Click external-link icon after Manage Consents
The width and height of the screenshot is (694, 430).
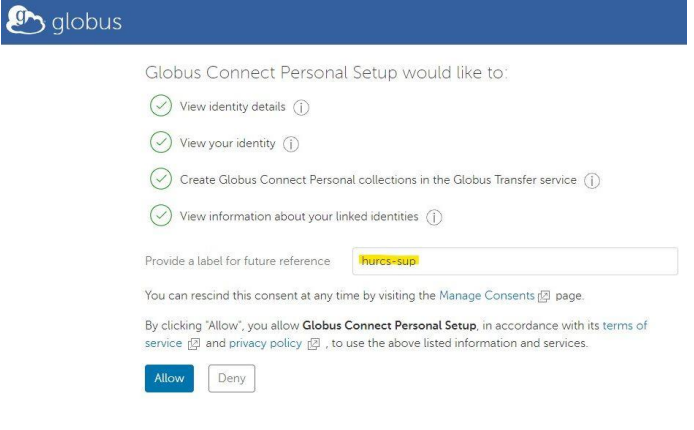544,296
